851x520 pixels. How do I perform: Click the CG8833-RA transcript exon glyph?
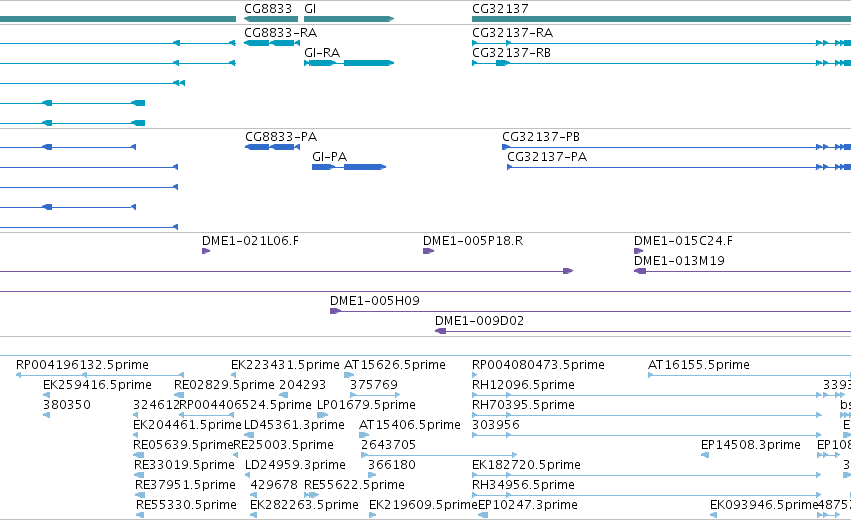click(x=272, y=43)
